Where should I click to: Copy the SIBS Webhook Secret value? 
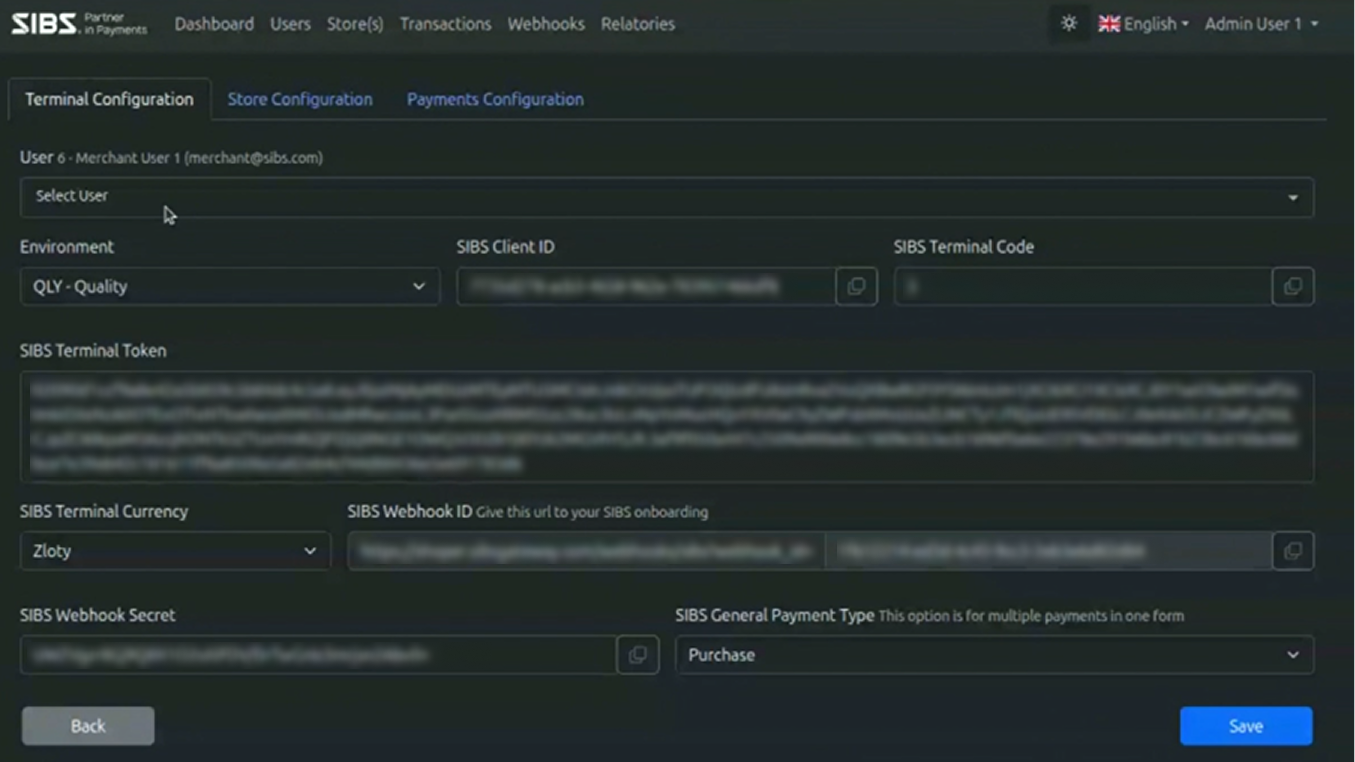tap(637, 655)
